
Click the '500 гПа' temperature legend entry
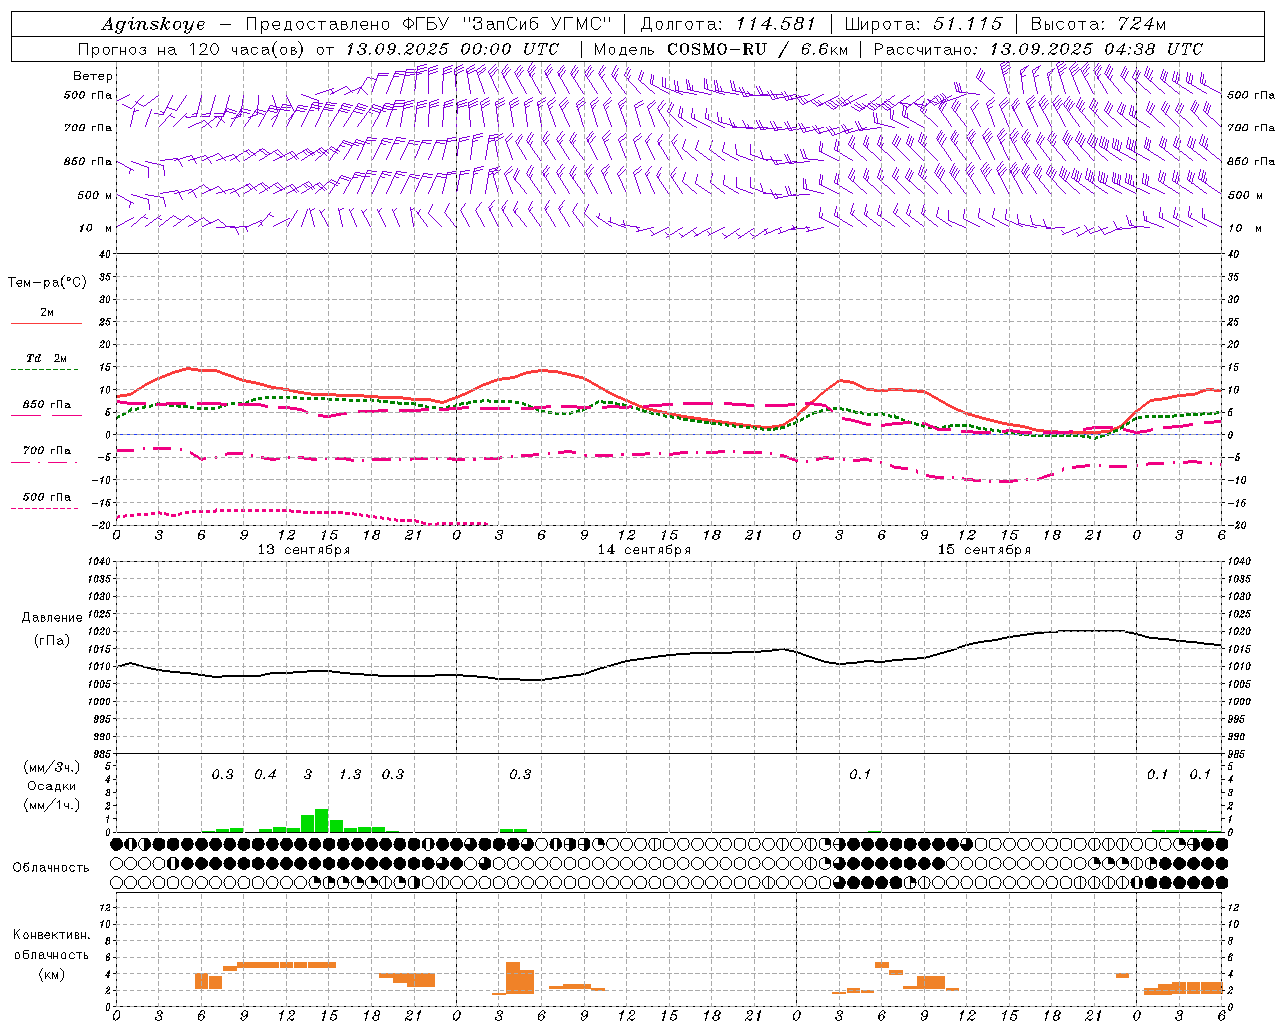click(47, 497)
